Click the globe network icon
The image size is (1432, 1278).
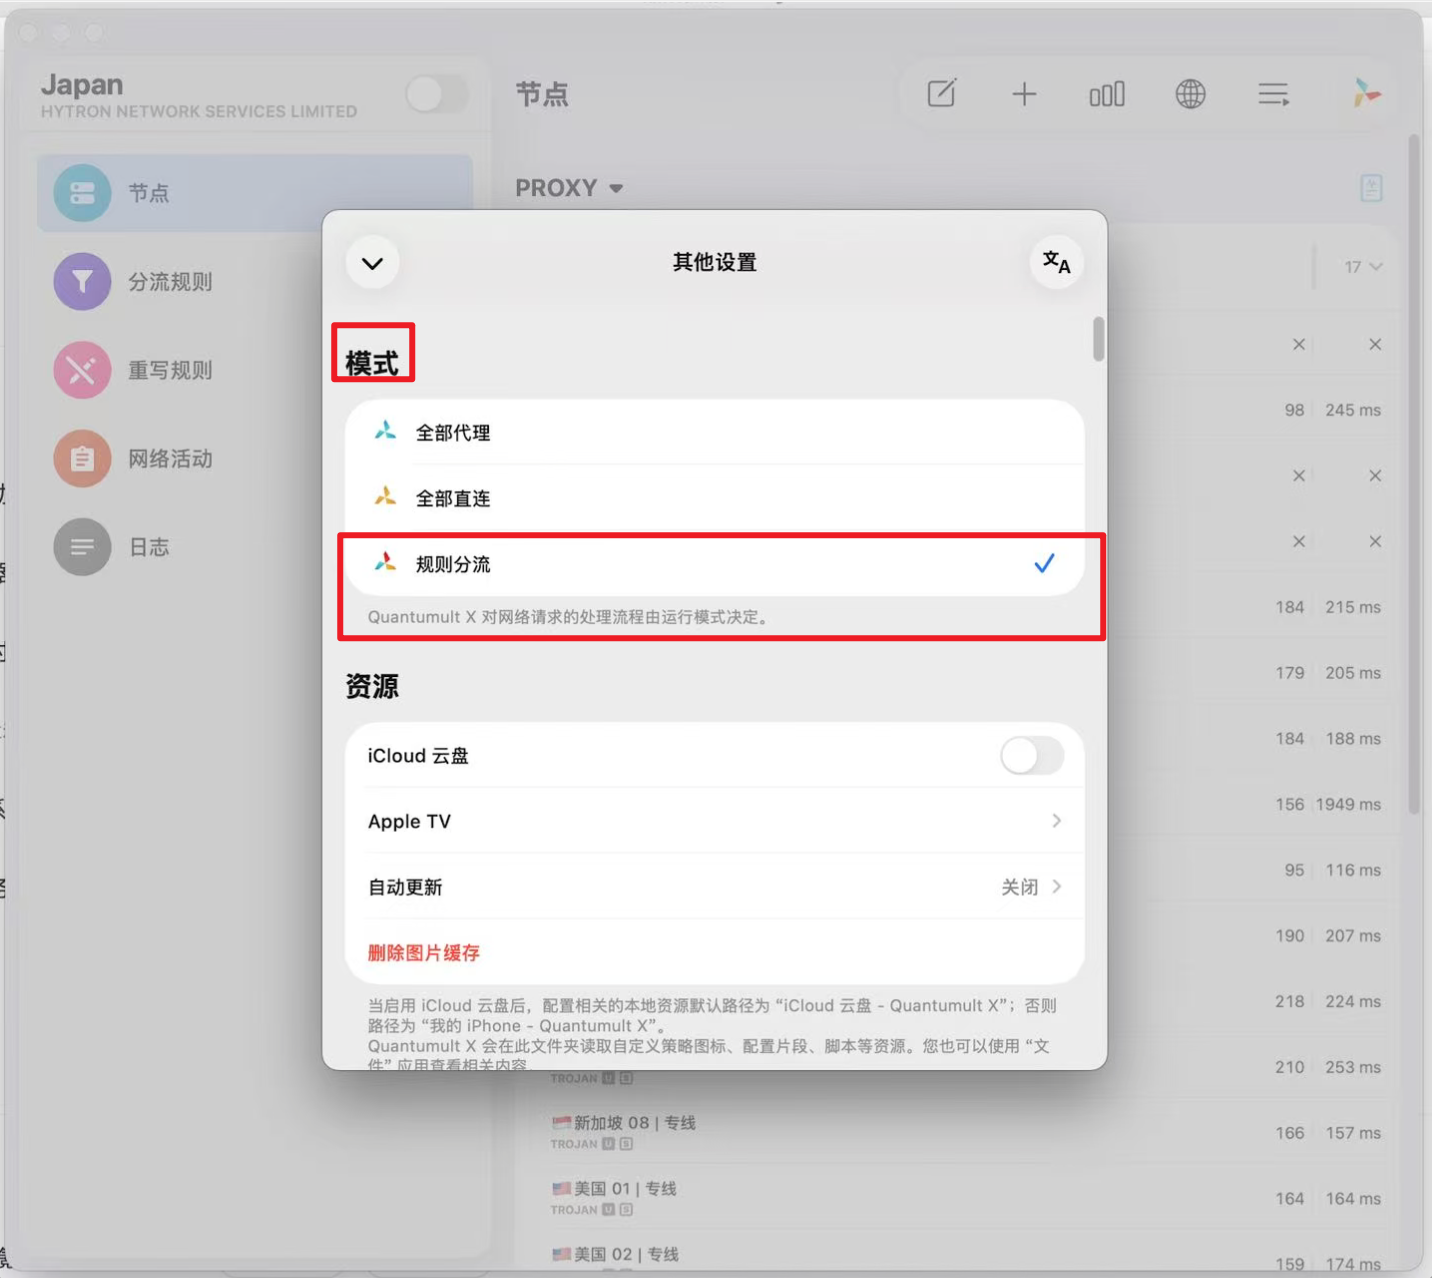pos(1190,94)
